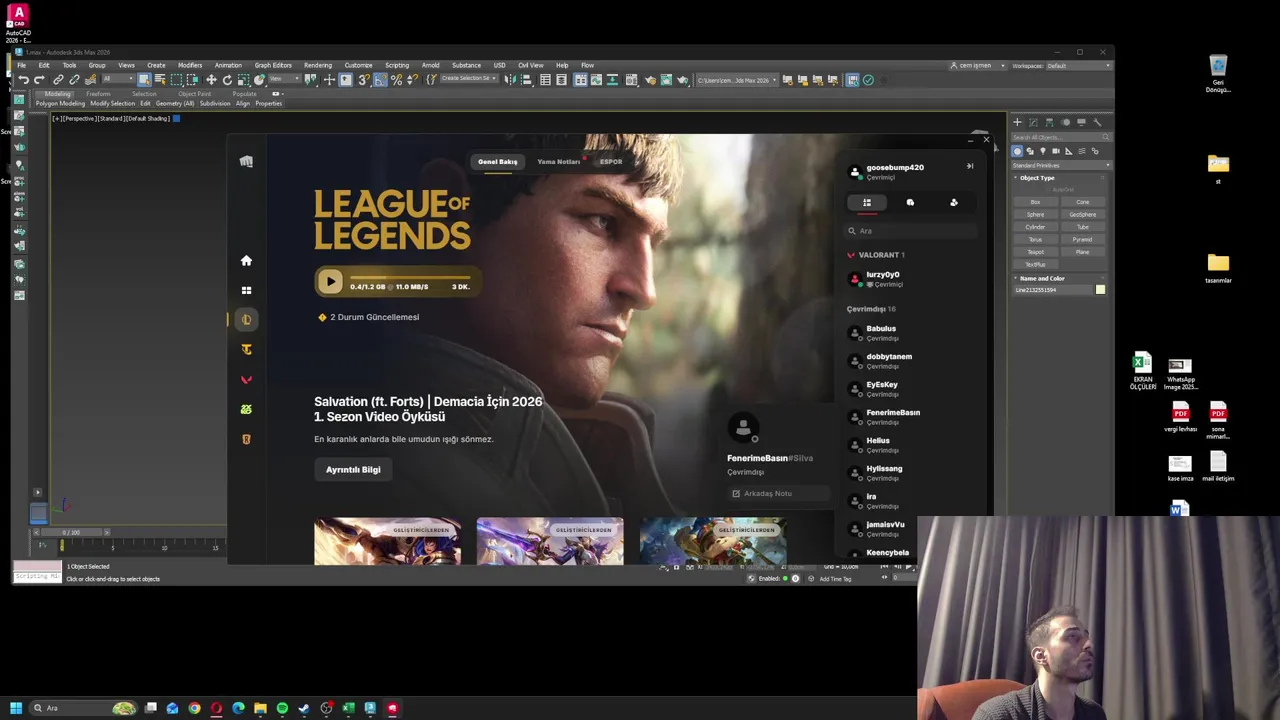1280x720 pixels.
Task: Open the Rendering menu
Action: click(318, 65)
